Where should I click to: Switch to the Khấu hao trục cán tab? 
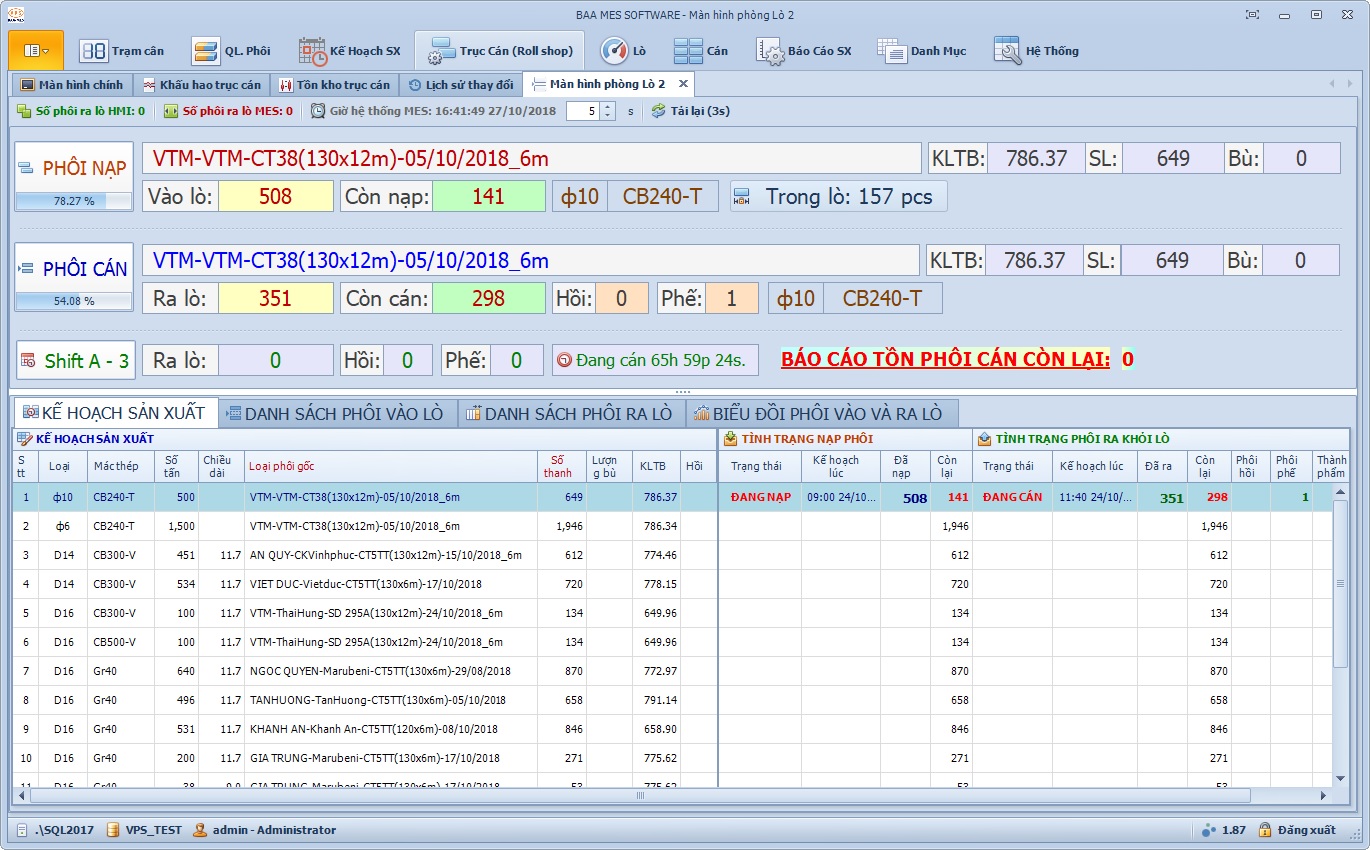coord(201,85)
